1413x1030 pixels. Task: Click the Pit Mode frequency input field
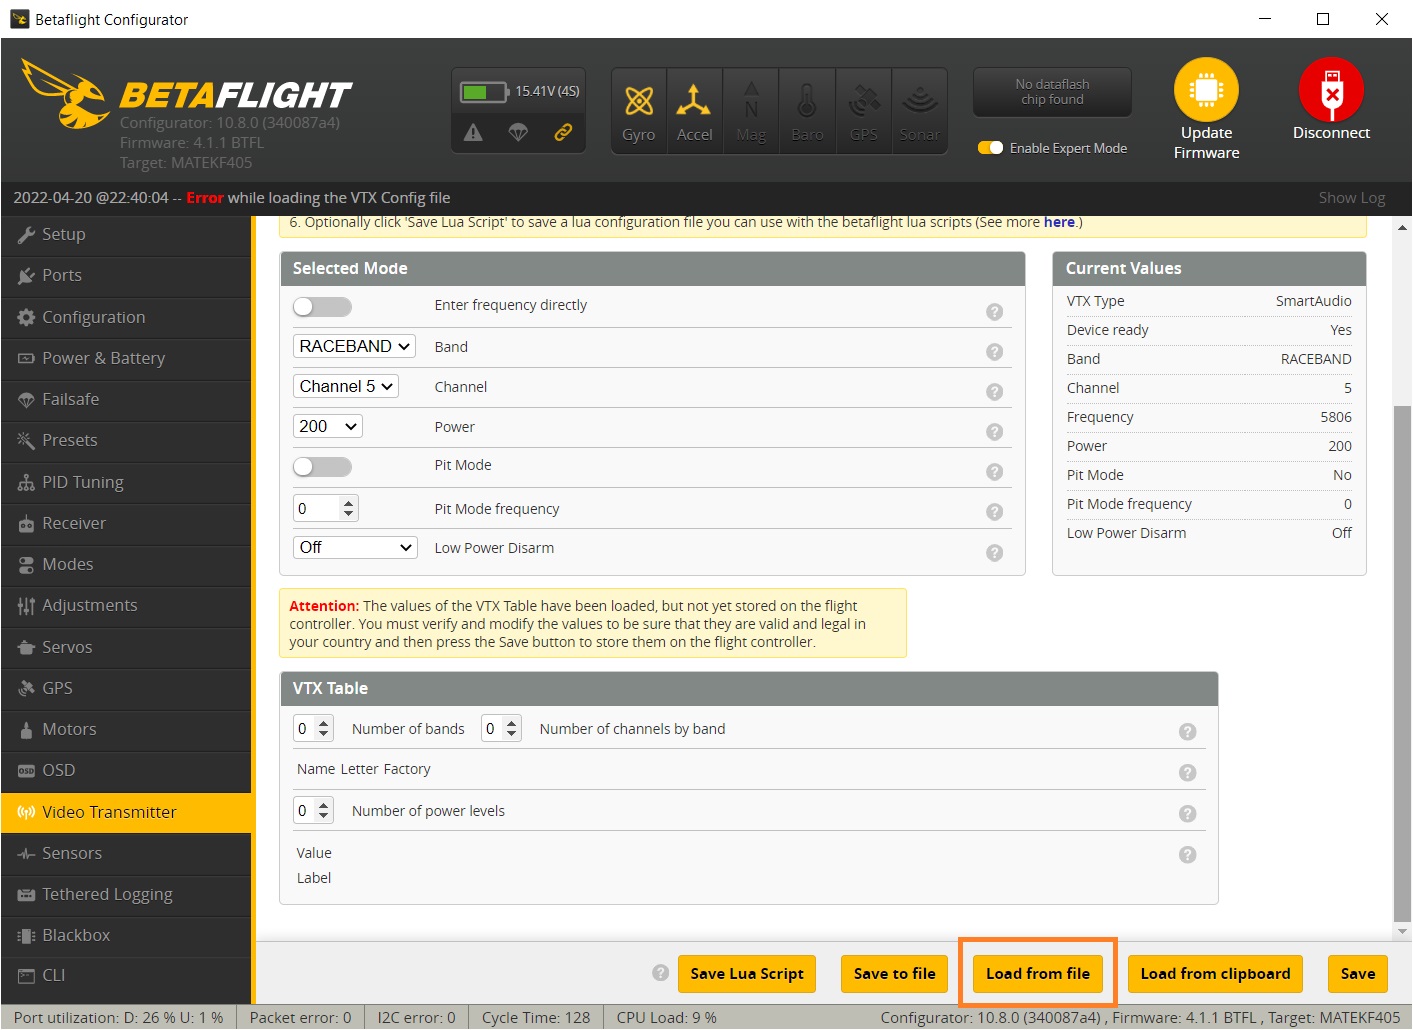[325, 508]
